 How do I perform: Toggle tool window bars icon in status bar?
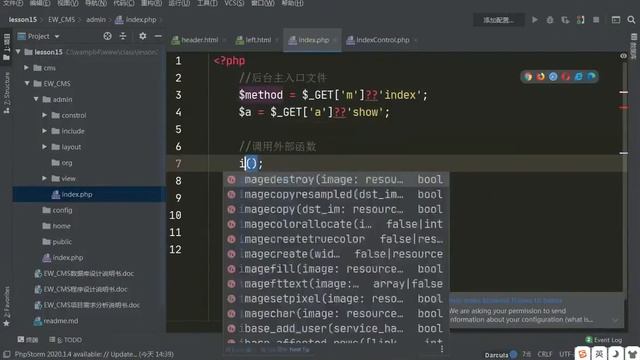pyautogui.click(x=7, y=354)
